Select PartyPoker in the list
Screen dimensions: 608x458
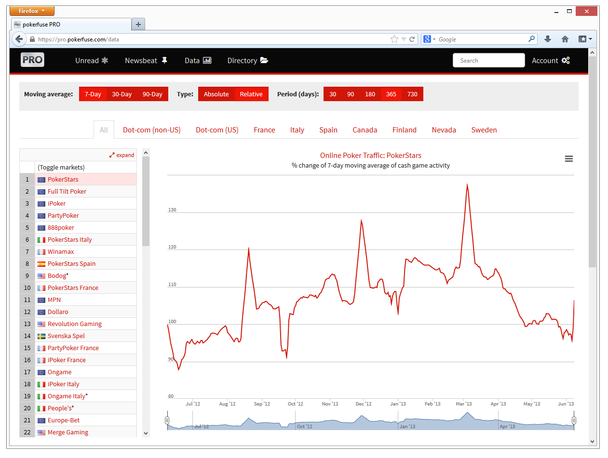tap(78, 215)
